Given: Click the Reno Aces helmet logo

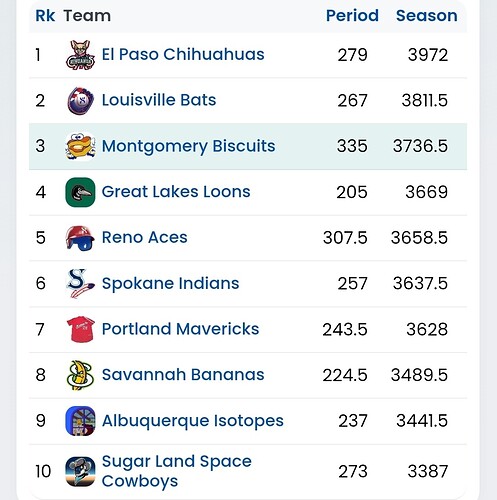Looking at the screenshot, I should pyautogui.click(x=80, y=238).
